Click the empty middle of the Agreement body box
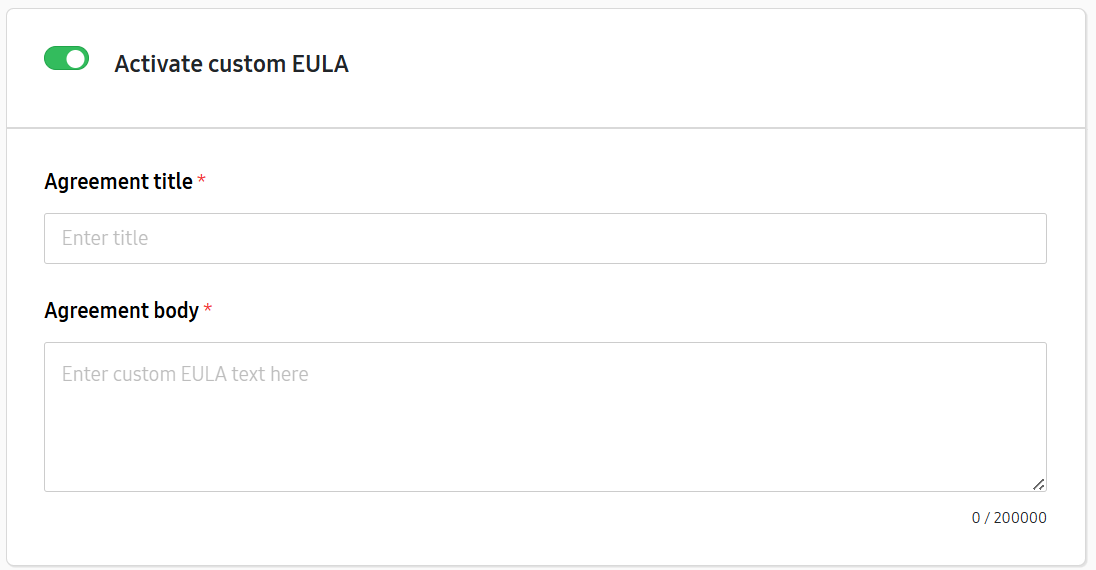 [545, 420]
